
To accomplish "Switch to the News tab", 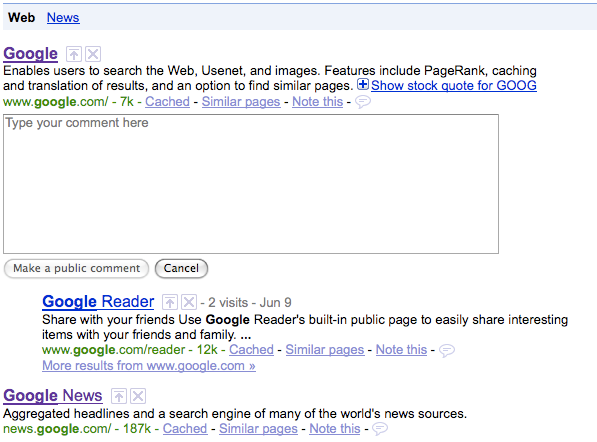I will pyautogui.click(x=63, y=18).
